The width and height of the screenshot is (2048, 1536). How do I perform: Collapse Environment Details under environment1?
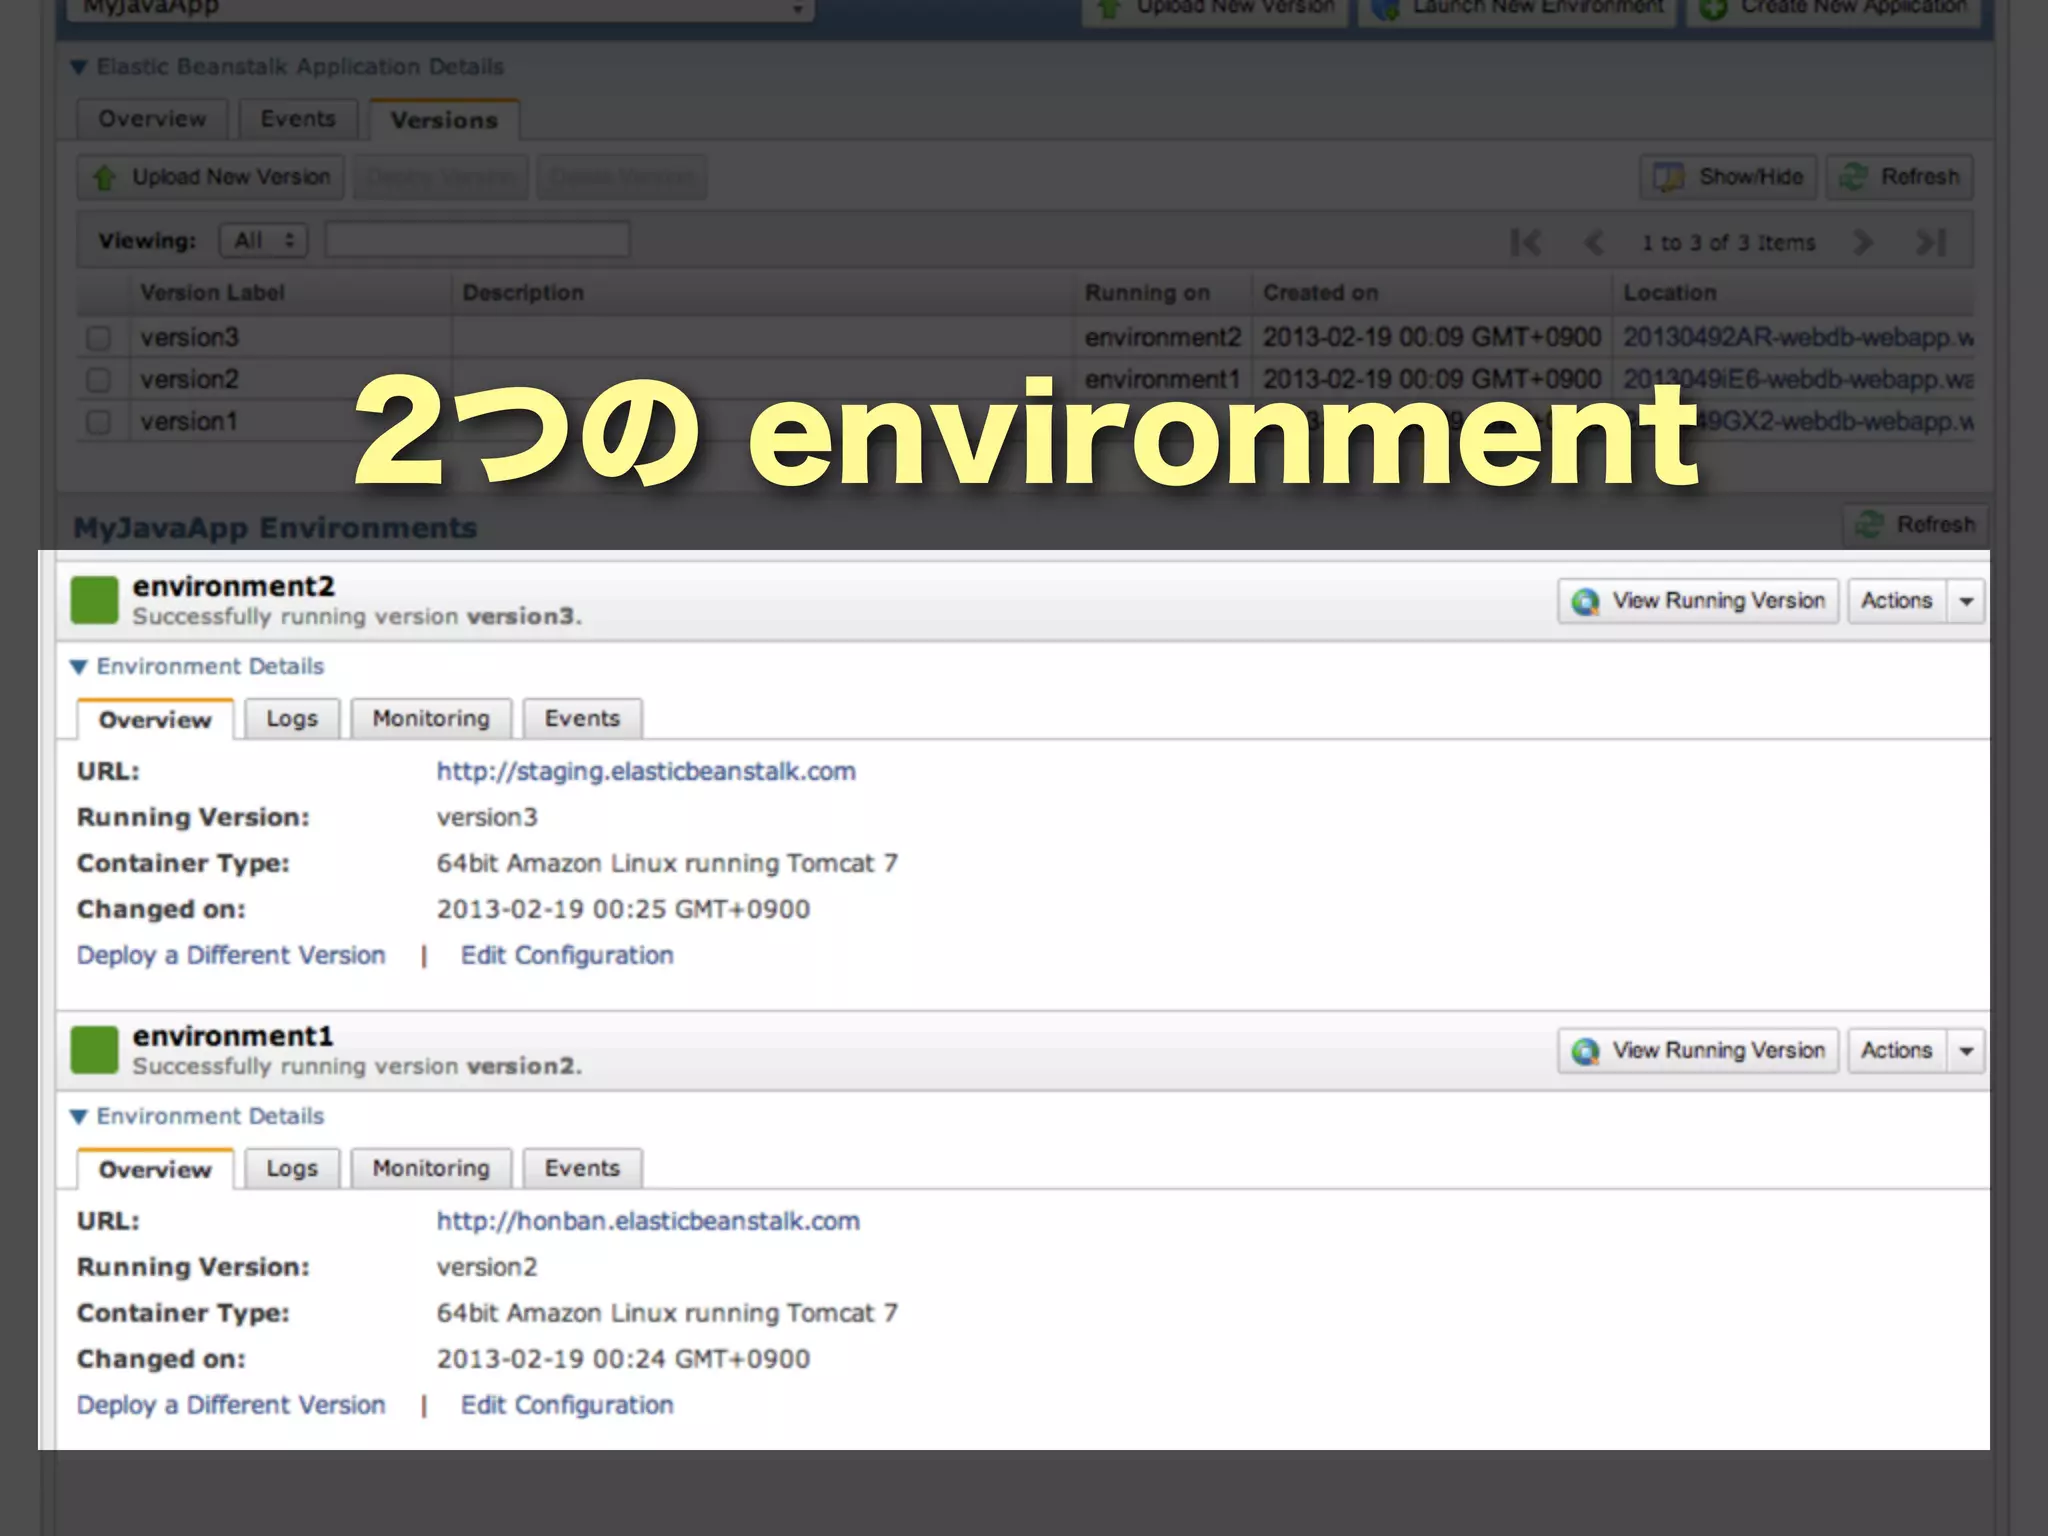(79, 1117)
